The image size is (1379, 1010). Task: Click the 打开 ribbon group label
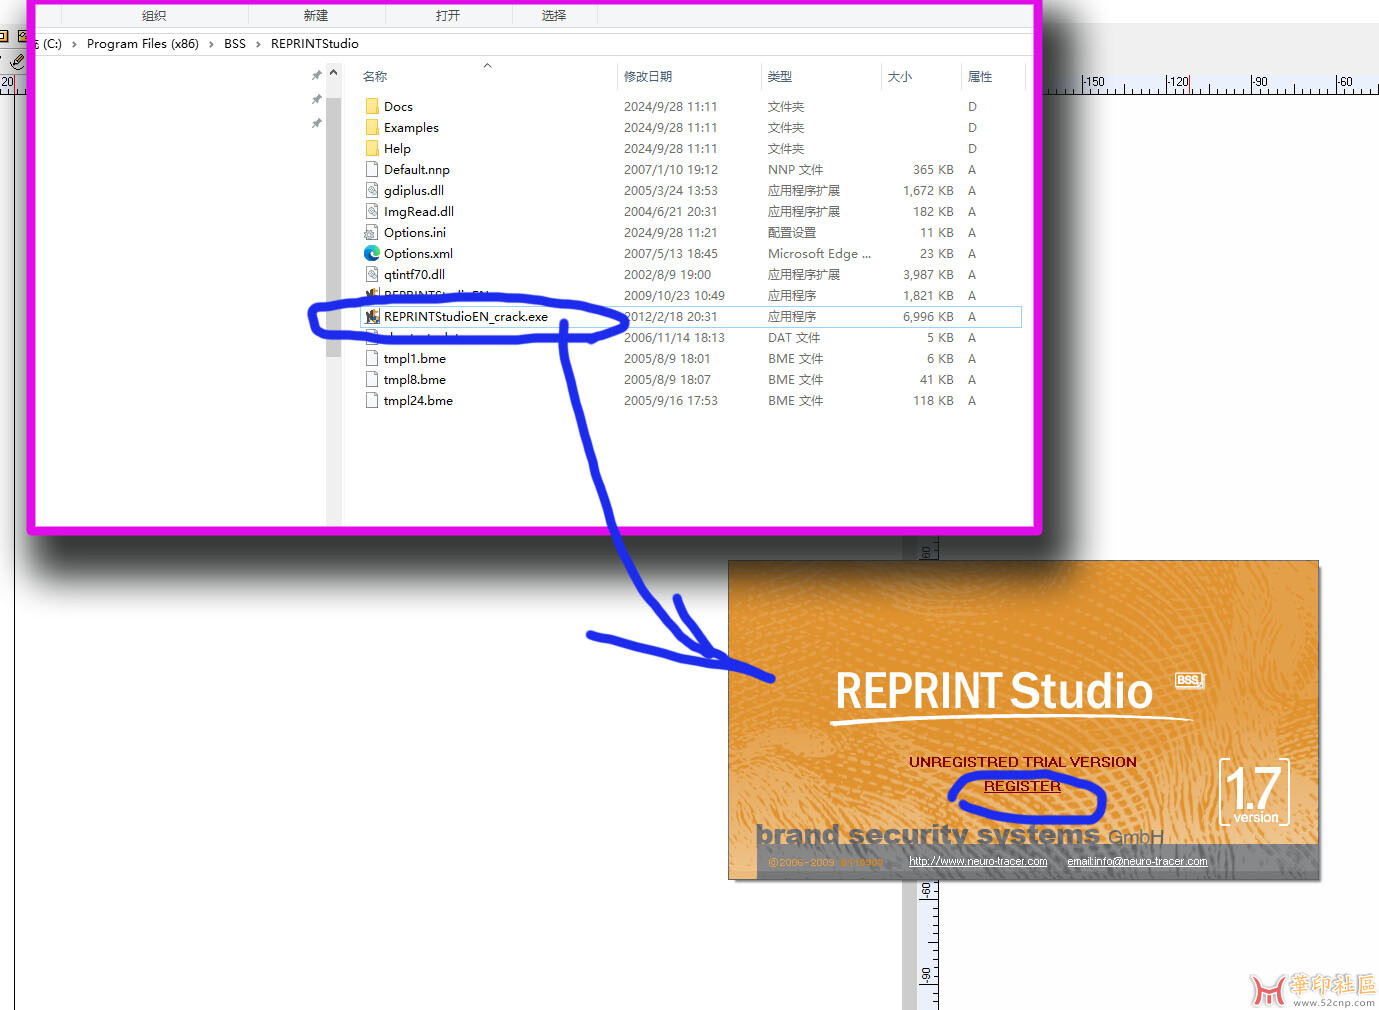(x=448, y=15)
